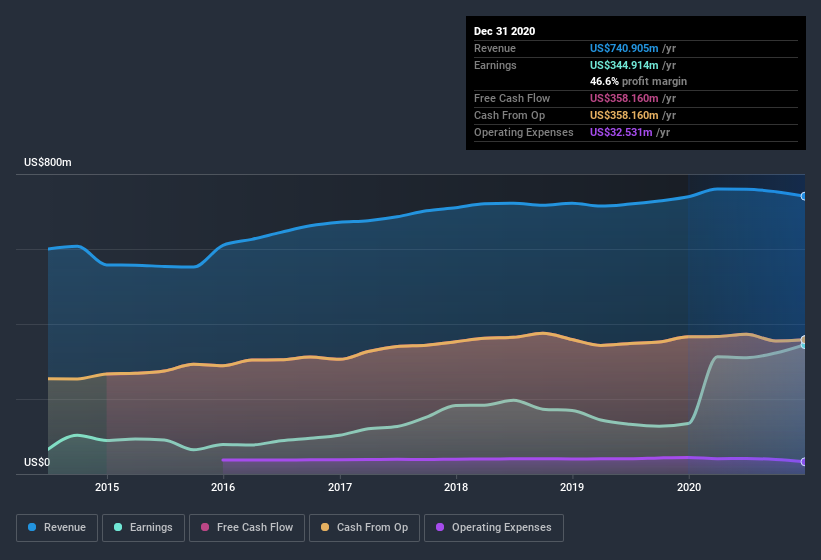Click the Operating Expenses purple endpoint marker
Screen dimensions: 821x560
point(804,462)
